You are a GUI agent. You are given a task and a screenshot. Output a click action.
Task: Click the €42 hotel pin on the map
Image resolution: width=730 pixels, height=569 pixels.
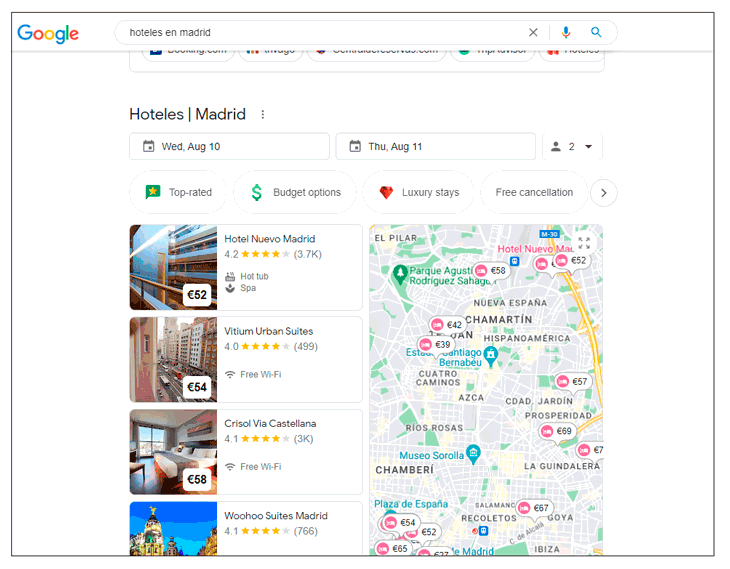[x=447, y=325]
